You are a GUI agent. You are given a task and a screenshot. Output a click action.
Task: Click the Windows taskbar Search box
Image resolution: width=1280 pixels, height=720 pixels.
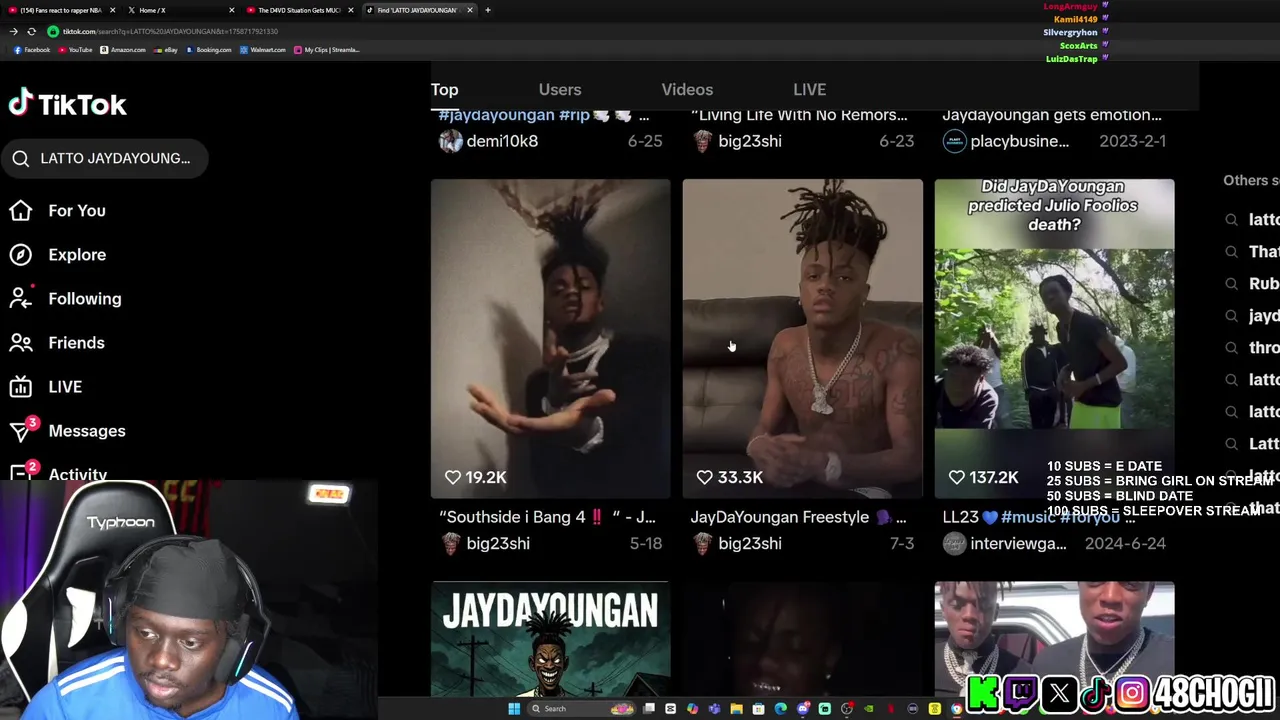(580, 709)
